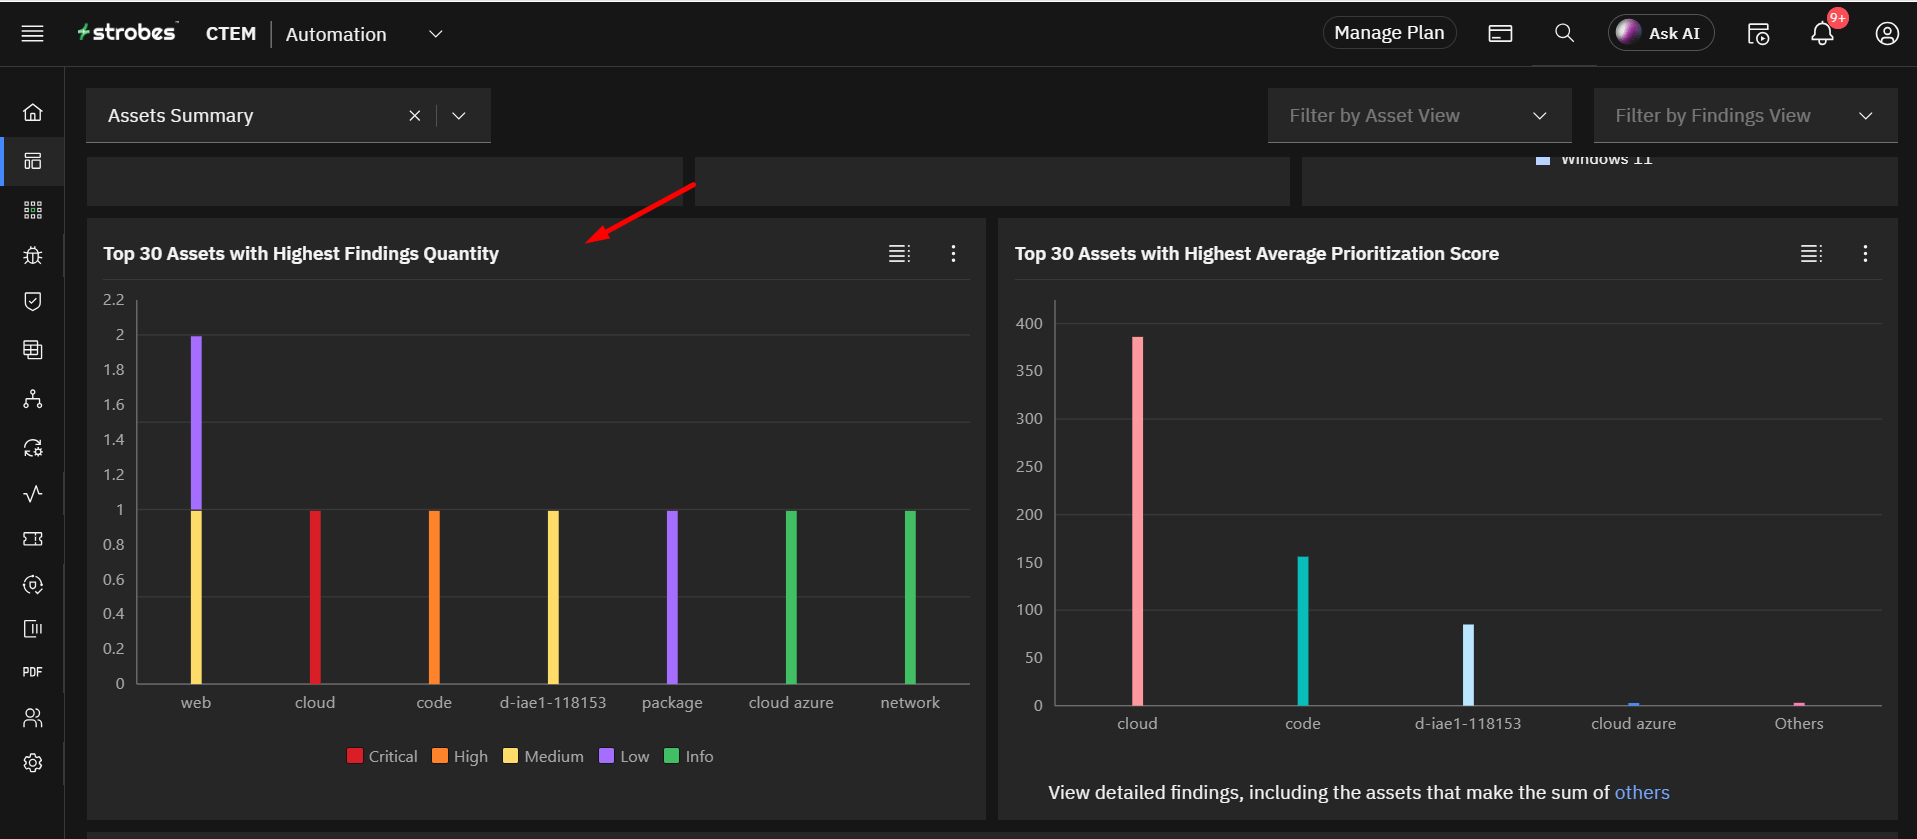Open Filter by Findings View dropdown
This screenshot has width=1917, height=839.
click(1745, 116)
